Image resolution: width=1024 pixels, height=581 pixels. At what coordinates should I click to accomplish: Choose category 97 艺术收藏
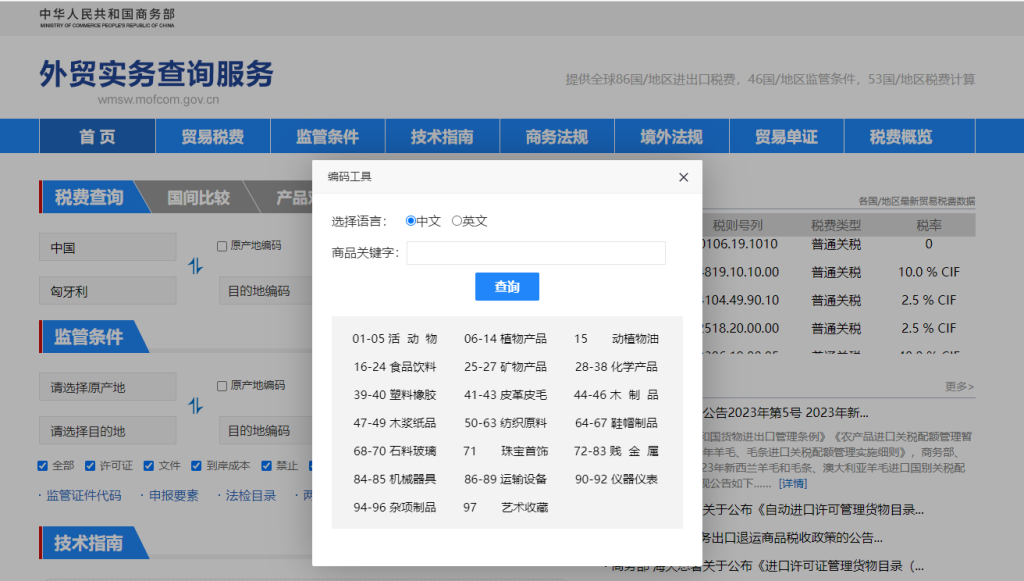tap(505, 507)
